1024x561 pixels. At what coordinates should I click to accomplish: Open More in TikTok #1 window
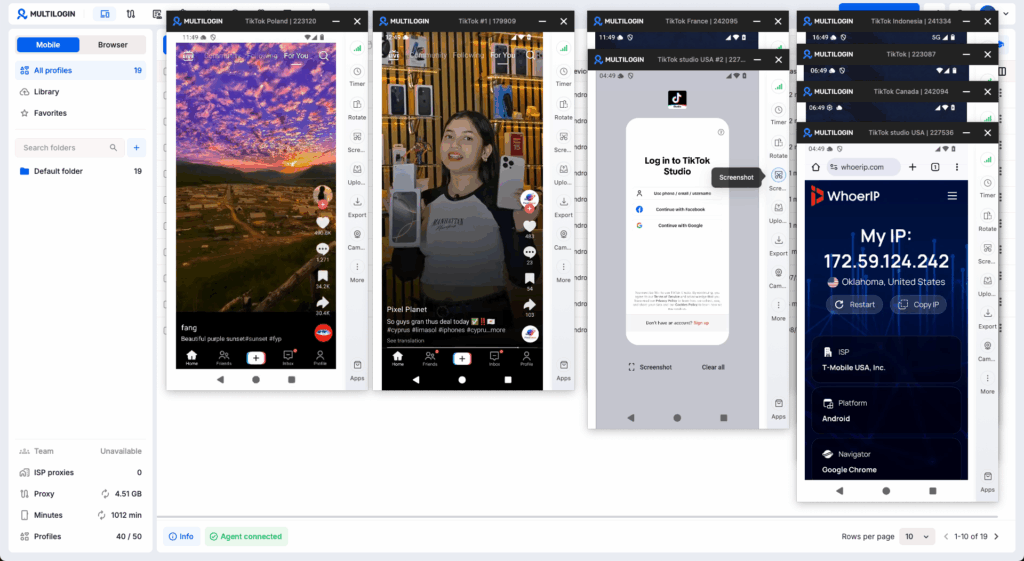tap(564, 272)
